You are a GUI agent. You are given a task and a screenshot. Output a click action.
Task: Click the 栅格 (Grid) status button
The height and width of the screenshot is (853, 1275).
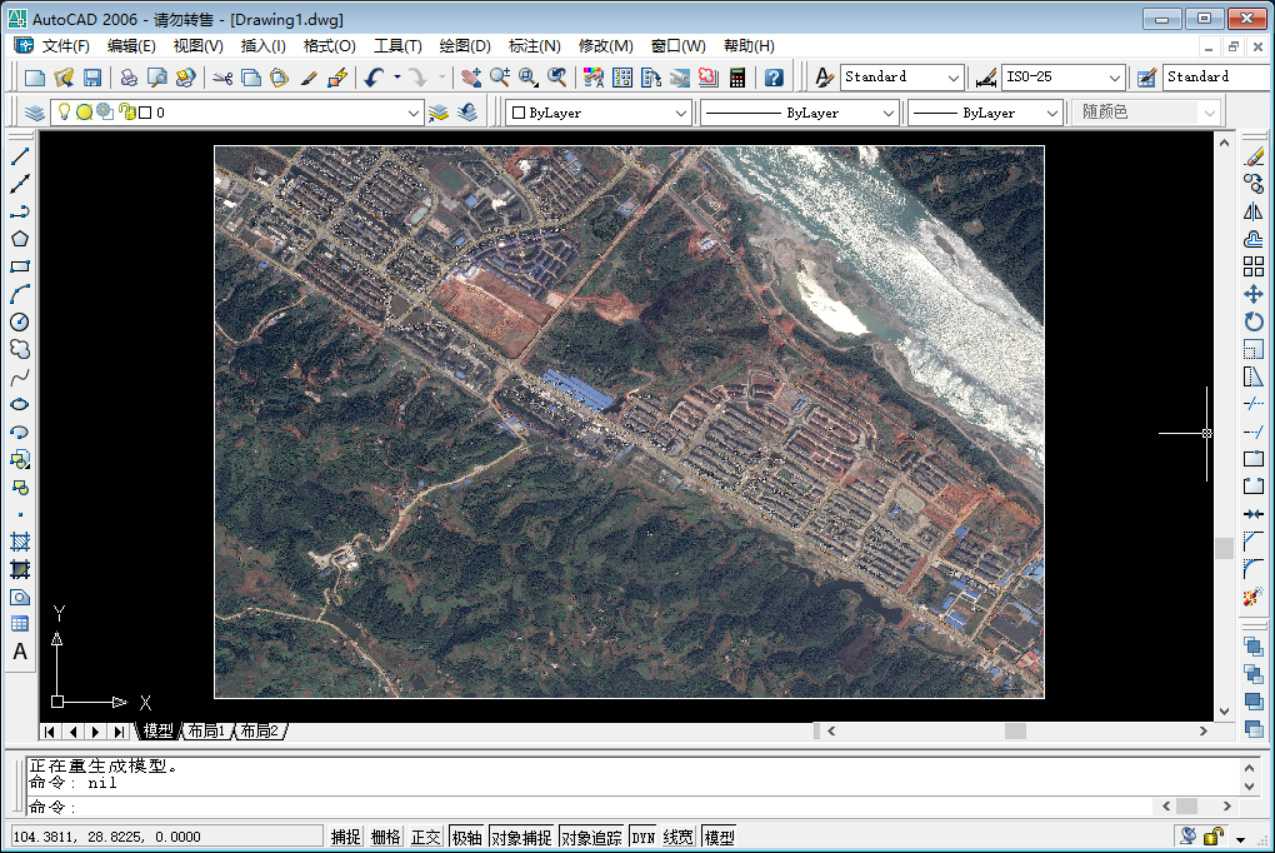point(385,837)
